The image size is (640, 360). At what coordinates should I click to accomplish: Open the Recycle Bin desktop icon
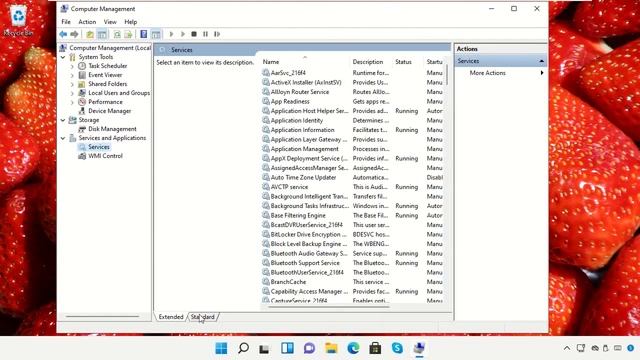(x=18, y=20)
